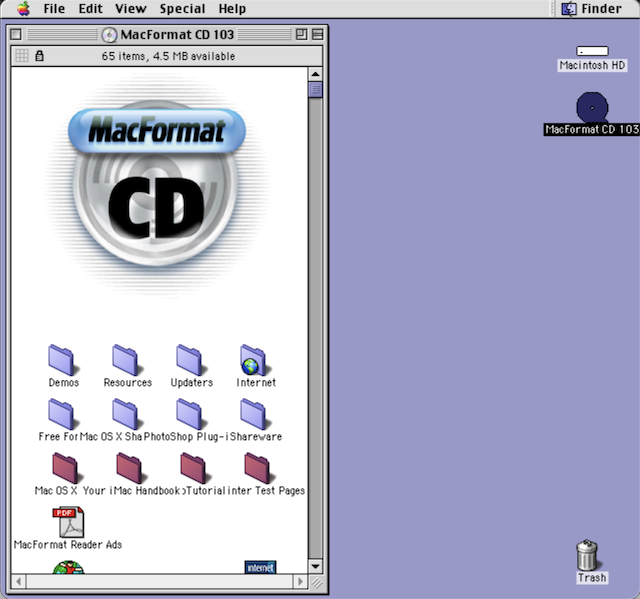Image resolution: width=640 pixels, height=599 pixels.
Task: Click the horizontal scroll right arrow
Action: tap(300, 581)
